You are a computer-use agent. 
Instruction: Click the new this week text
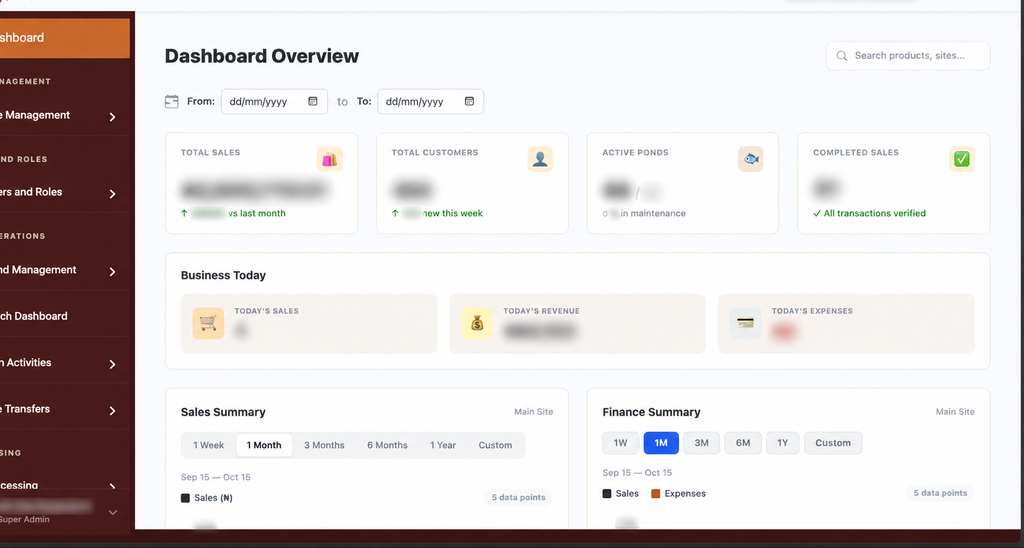coord(453,214)
